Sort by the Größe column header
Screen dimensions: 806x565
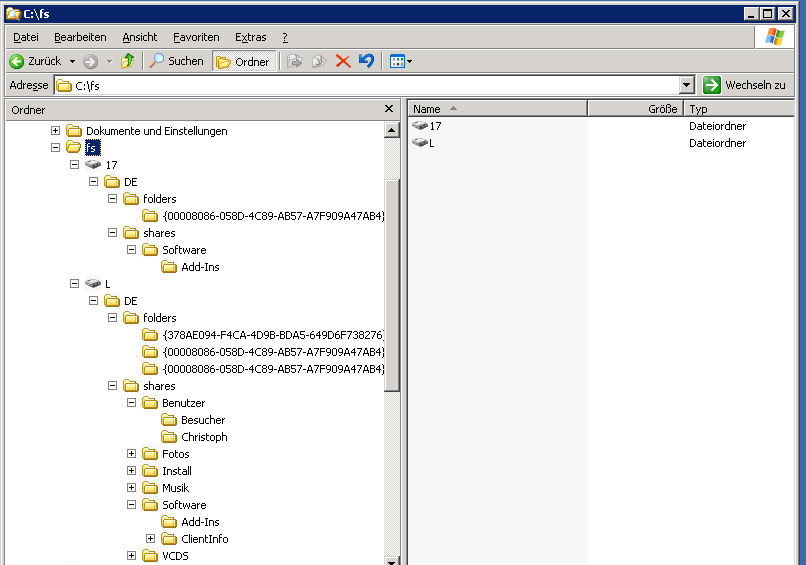coord(636,109)
